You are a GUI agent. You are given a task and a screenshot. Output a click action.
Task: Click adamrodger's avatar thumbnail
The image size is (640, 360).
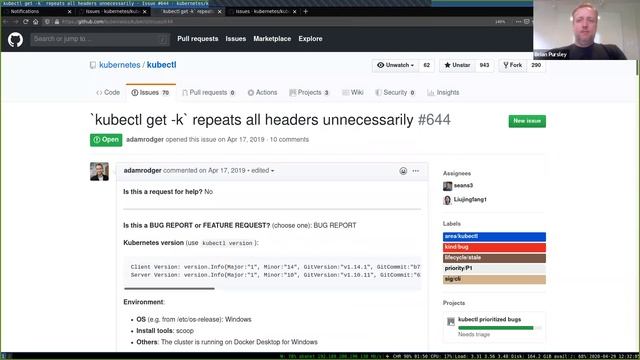100,171
